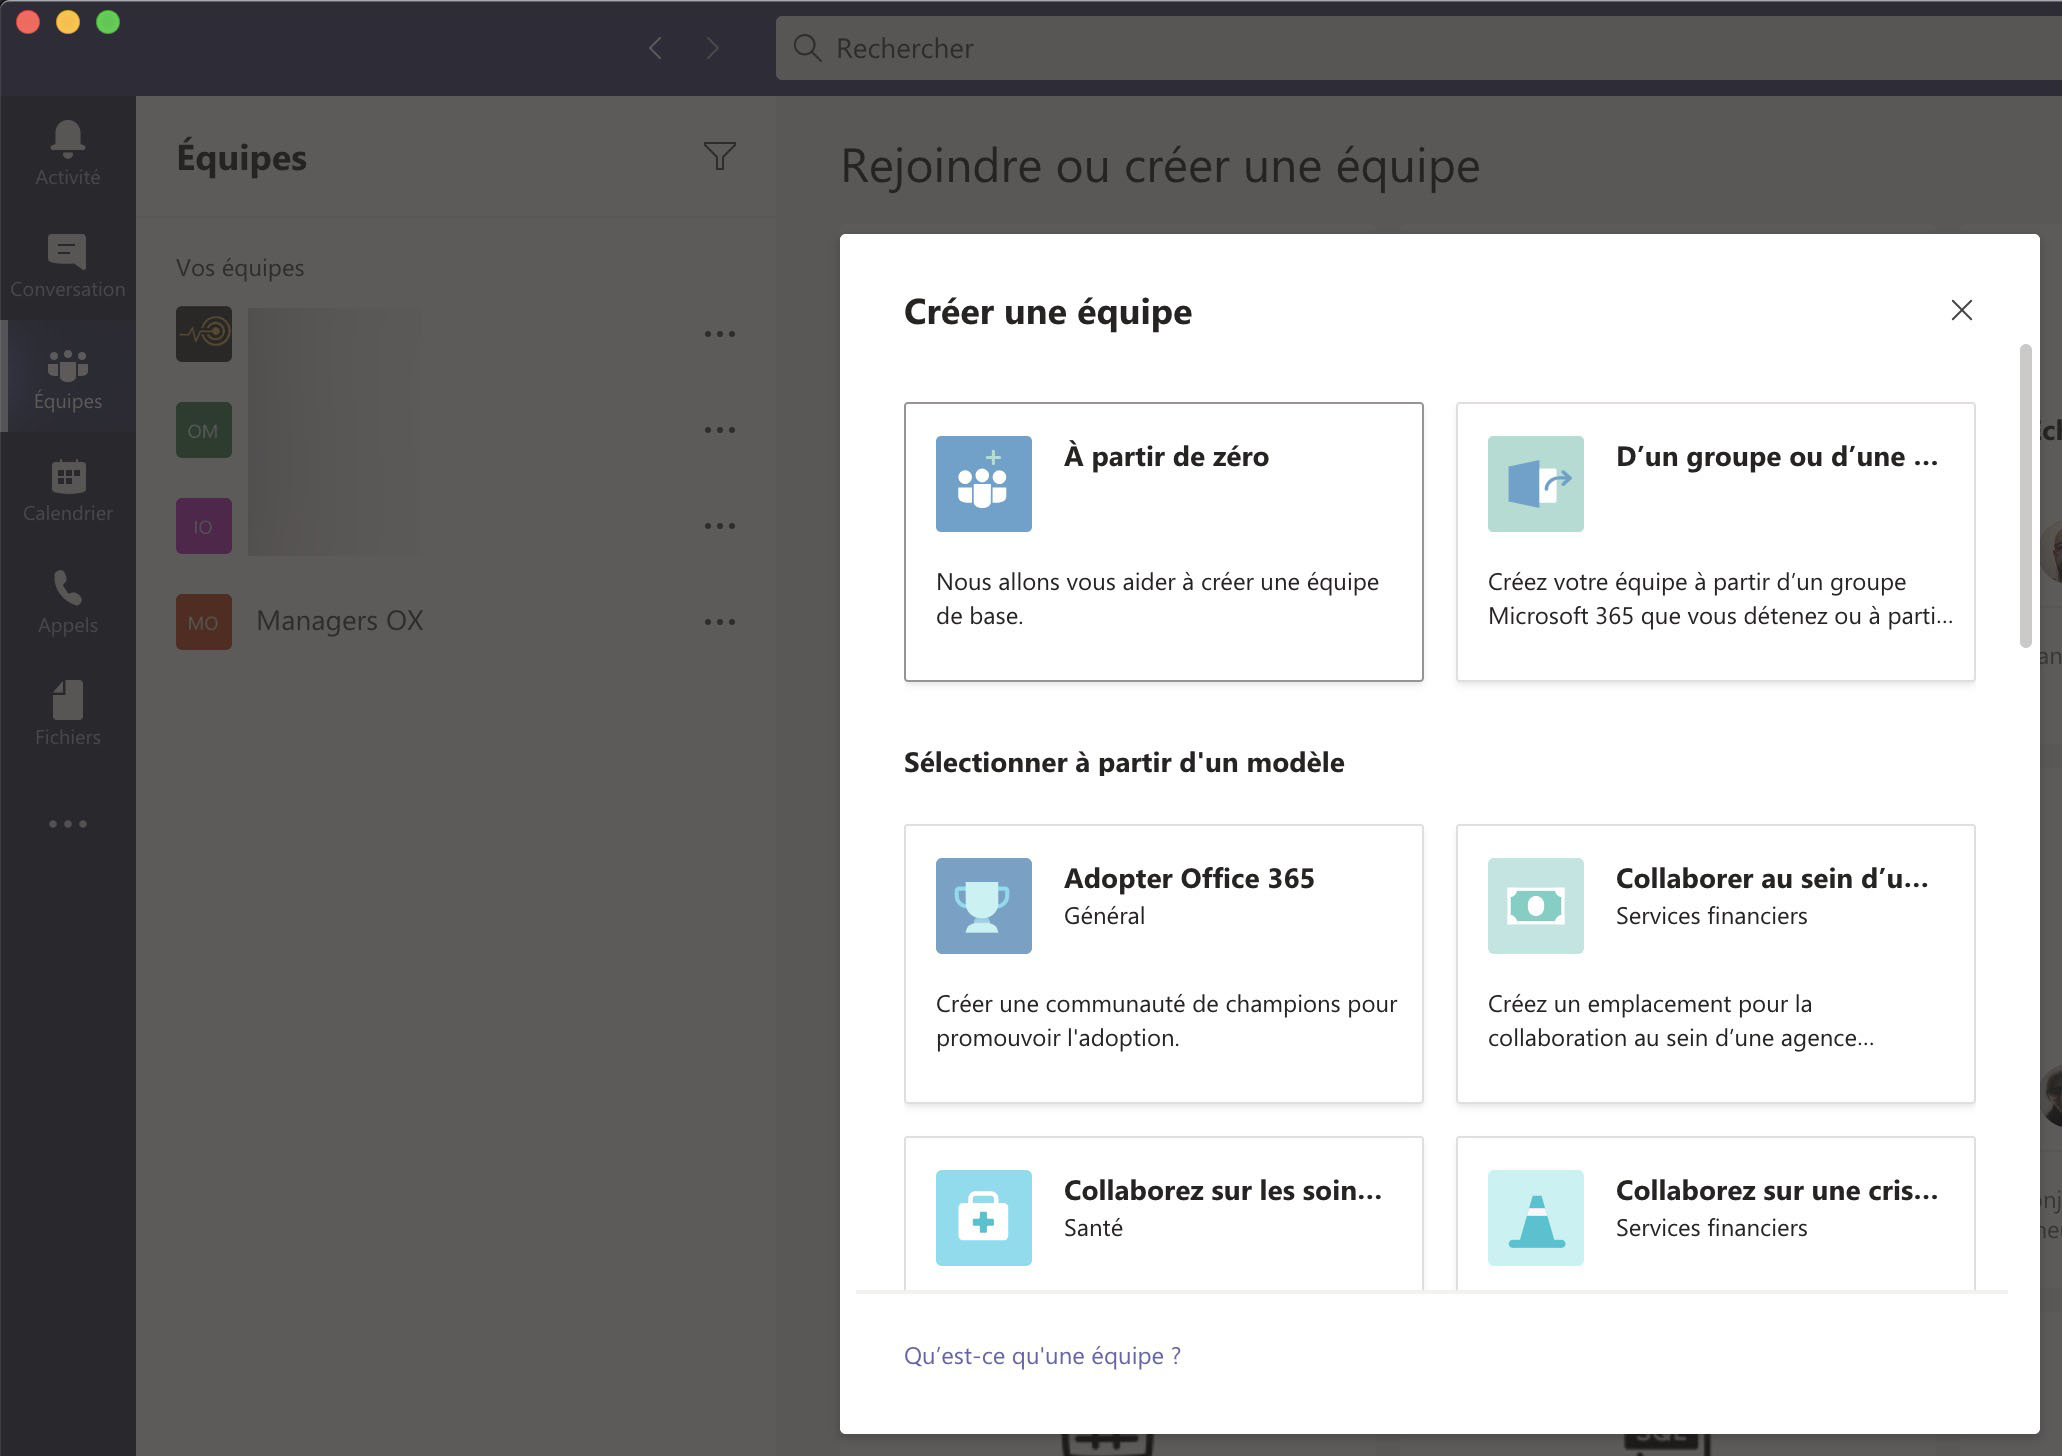Select the Adopter Office 365 template
Viewport: 2062px width, 1456px height.
click(x=1163, y=963)
